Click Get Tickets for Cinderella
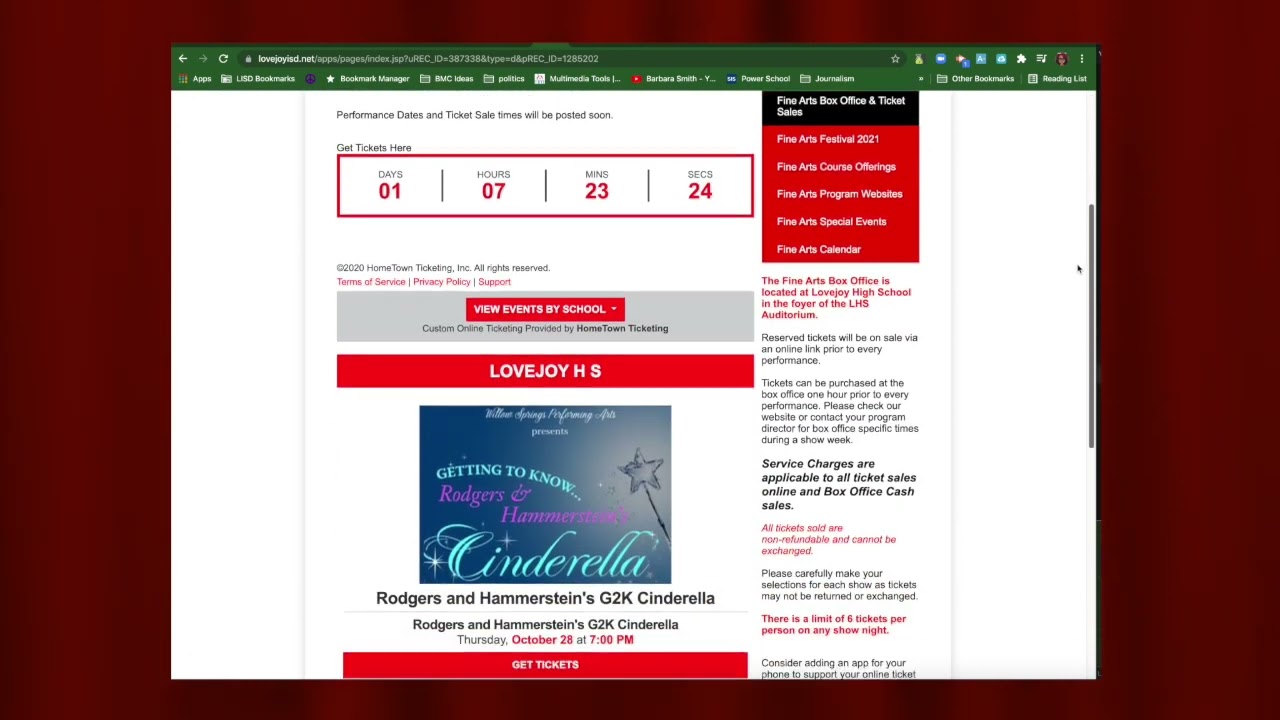This screenshot has width=1280, height=720. pyautogui.click(x=545, y=665)
